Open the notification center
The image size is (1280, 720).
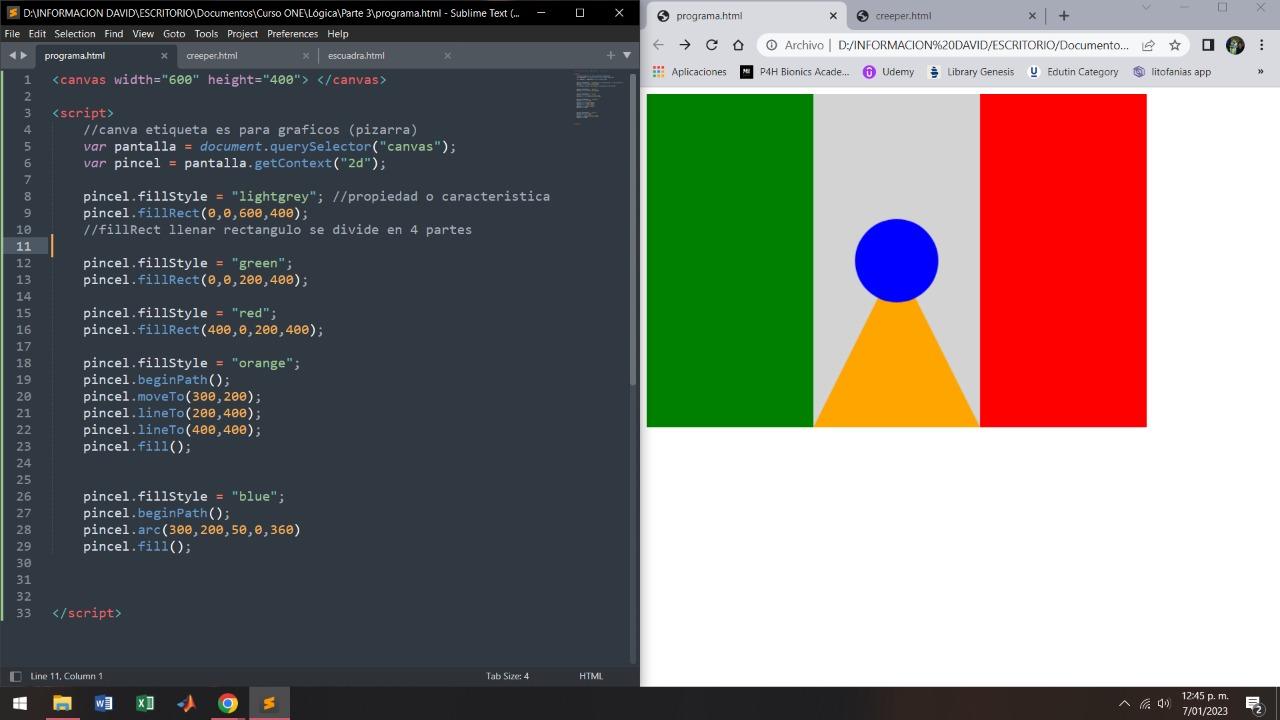(x=1254, y=704)
